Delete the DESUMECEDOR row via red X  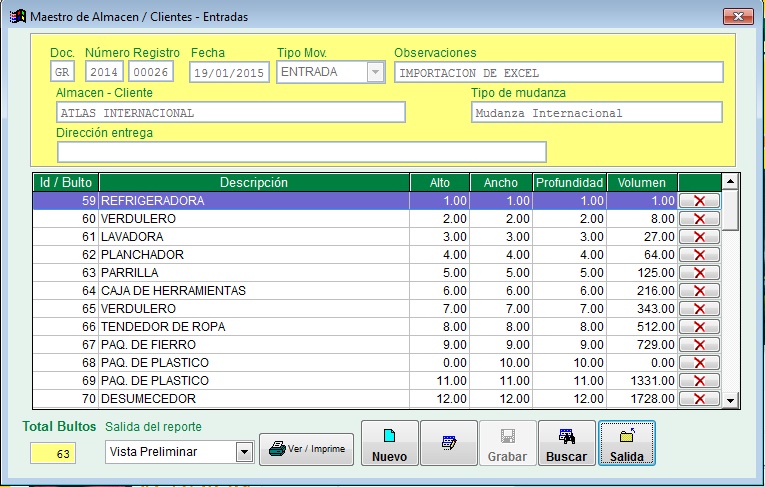pos(699,399)
